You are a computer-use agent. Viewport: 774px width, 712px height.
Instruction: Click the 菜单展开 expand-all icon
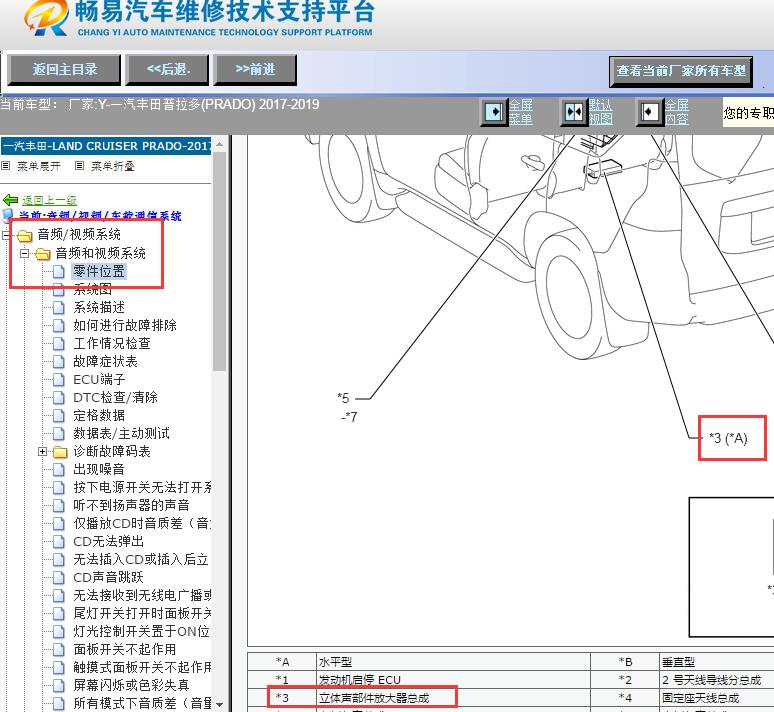pos(5,165)
